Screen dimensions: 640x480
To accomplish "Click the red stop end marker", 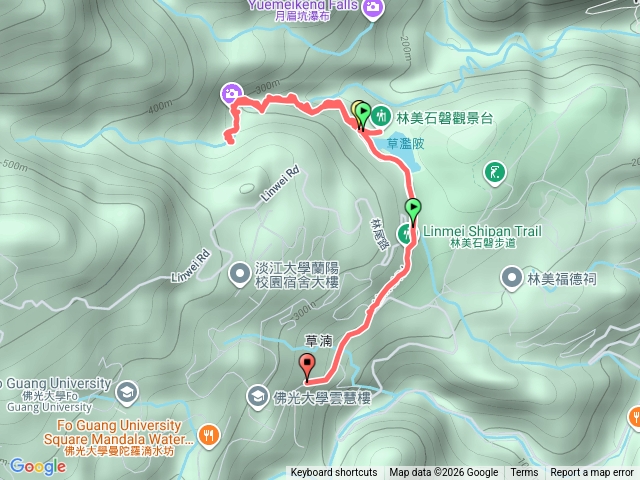I will (x=307, y=367).
